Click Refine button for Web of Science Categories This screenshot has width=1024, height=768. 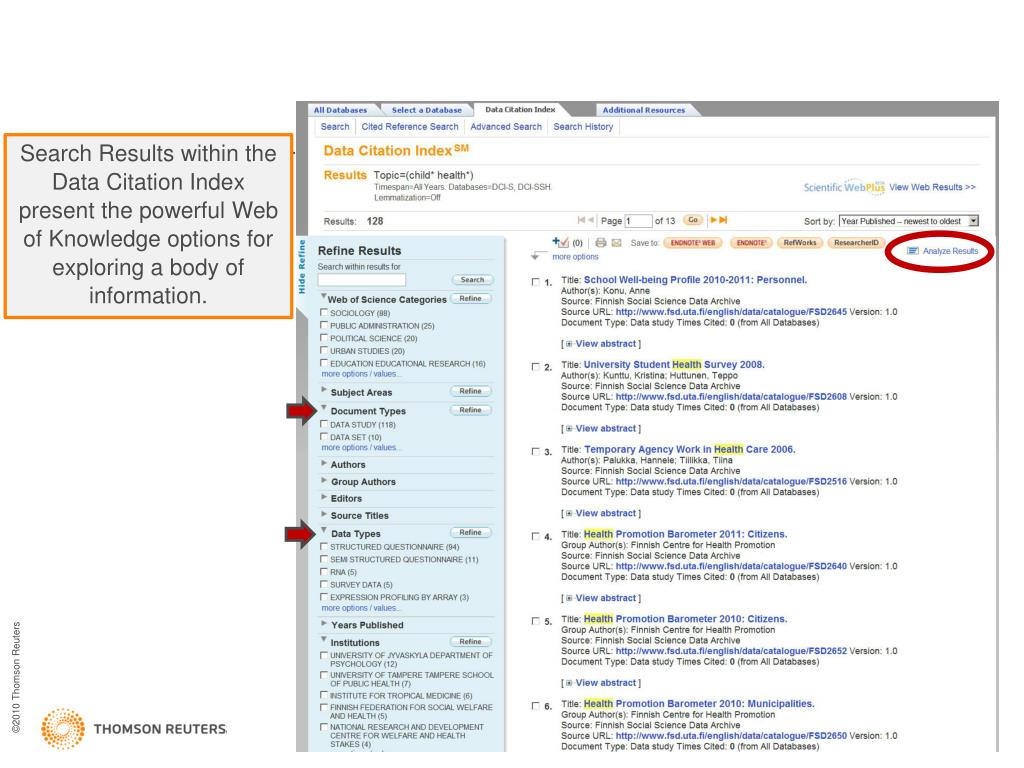[x=470, y=298]
